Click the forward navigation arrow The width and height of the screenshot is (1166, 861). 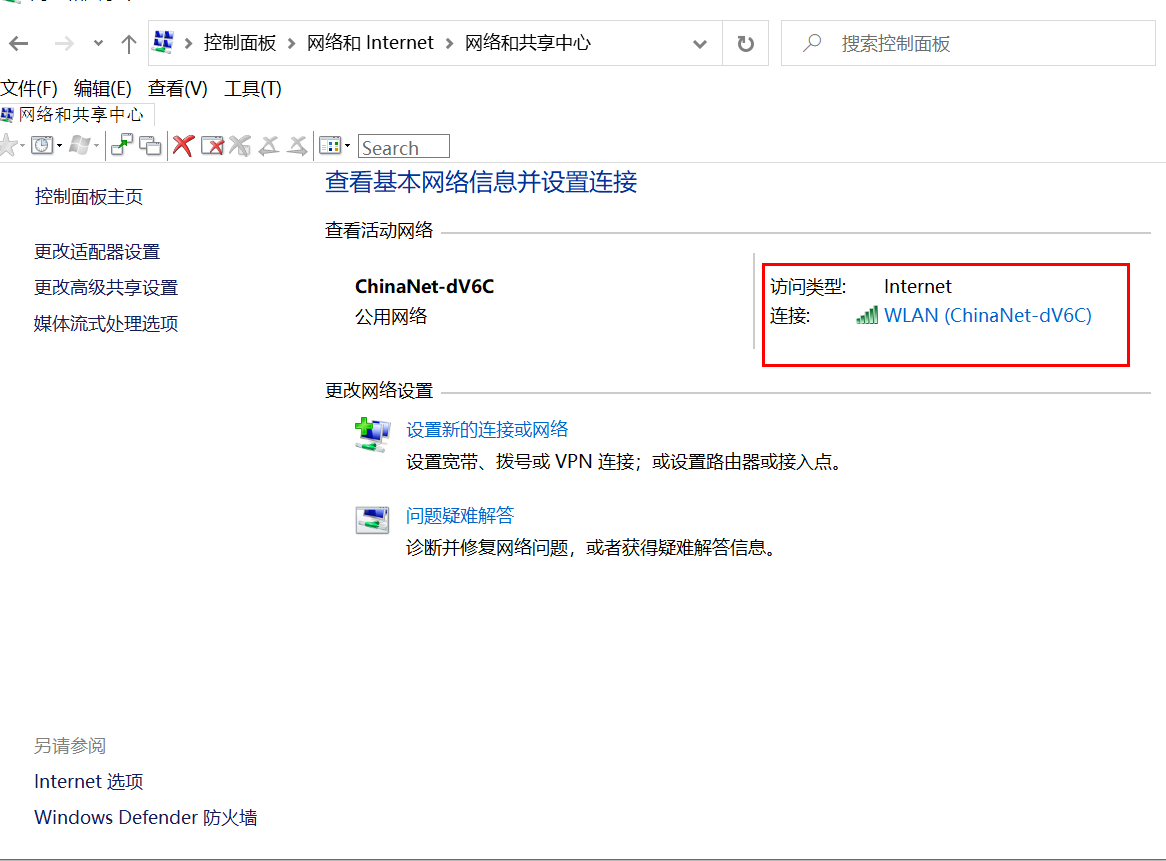pyautogui.click(x=64, y=44)
